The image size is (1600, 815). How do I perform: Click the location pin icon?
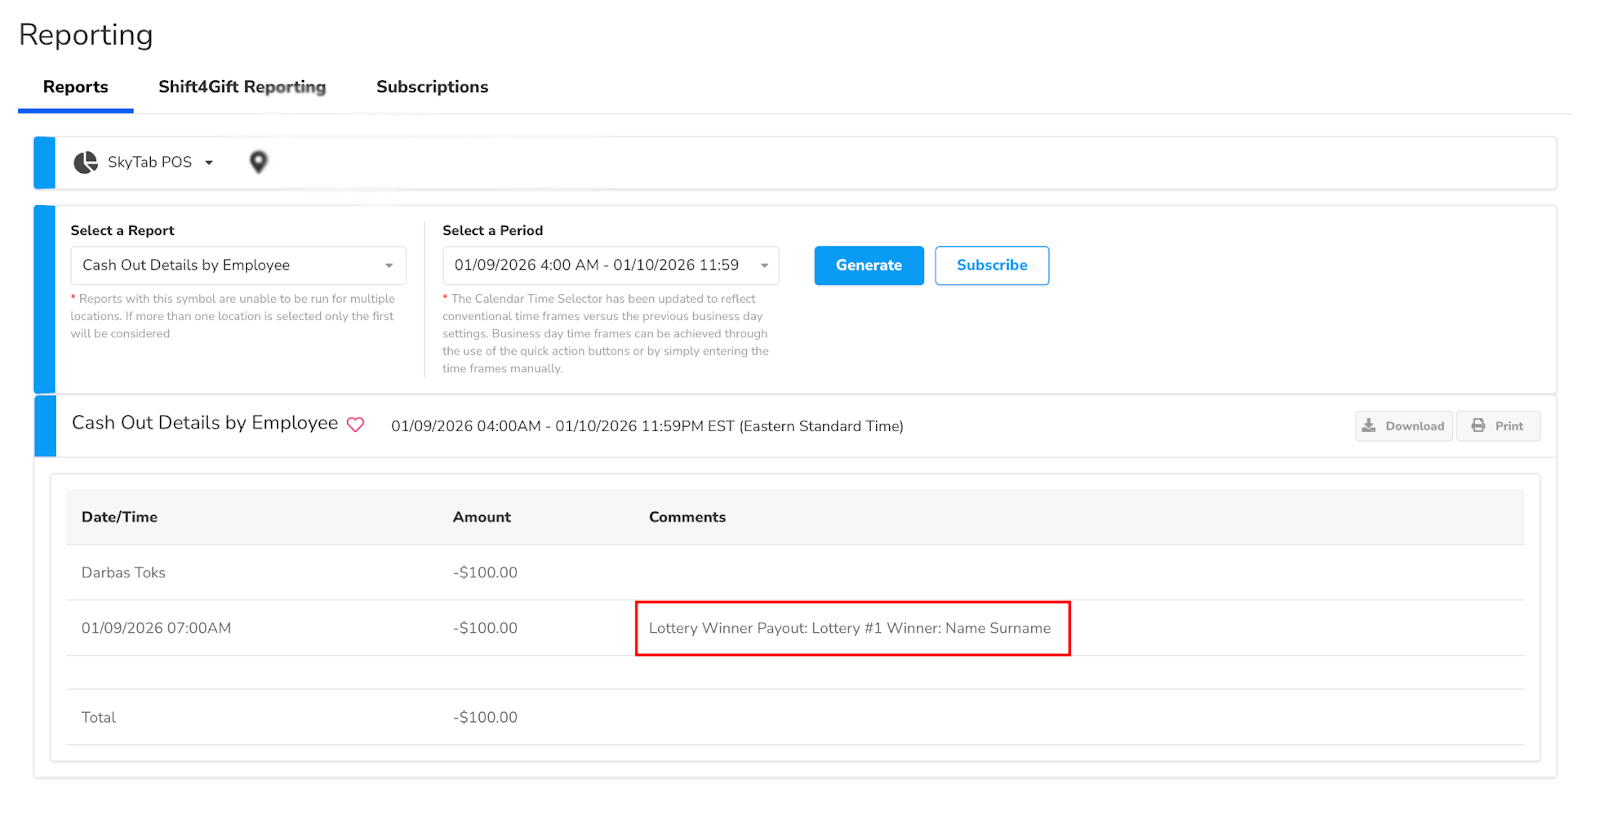258,162
